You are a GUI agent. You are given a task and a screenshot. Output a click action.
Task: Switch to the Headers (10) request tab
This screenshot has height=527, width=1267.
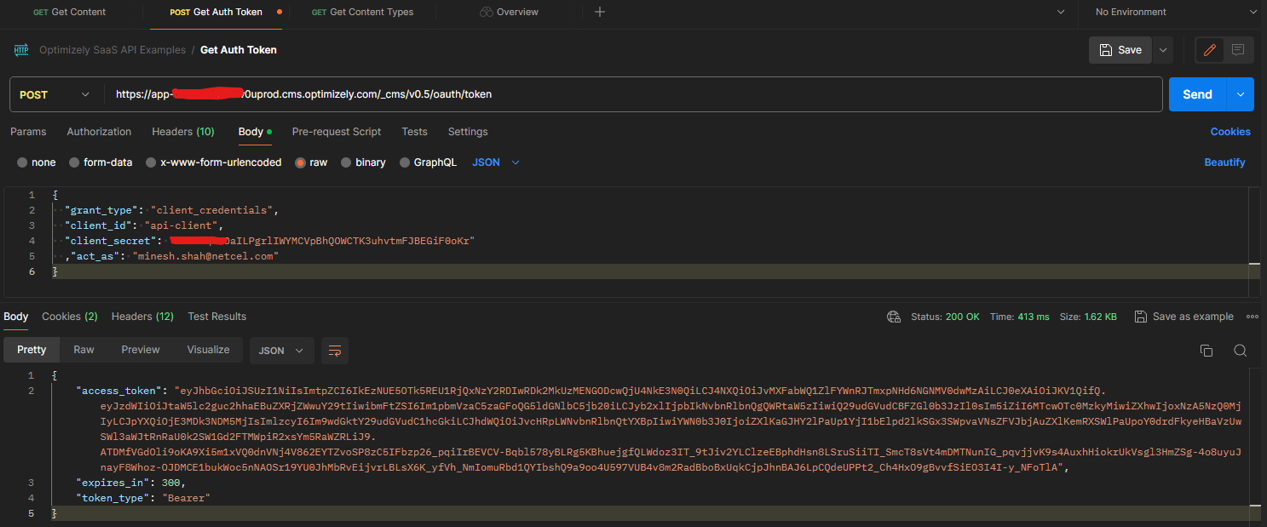pos(183,132)
